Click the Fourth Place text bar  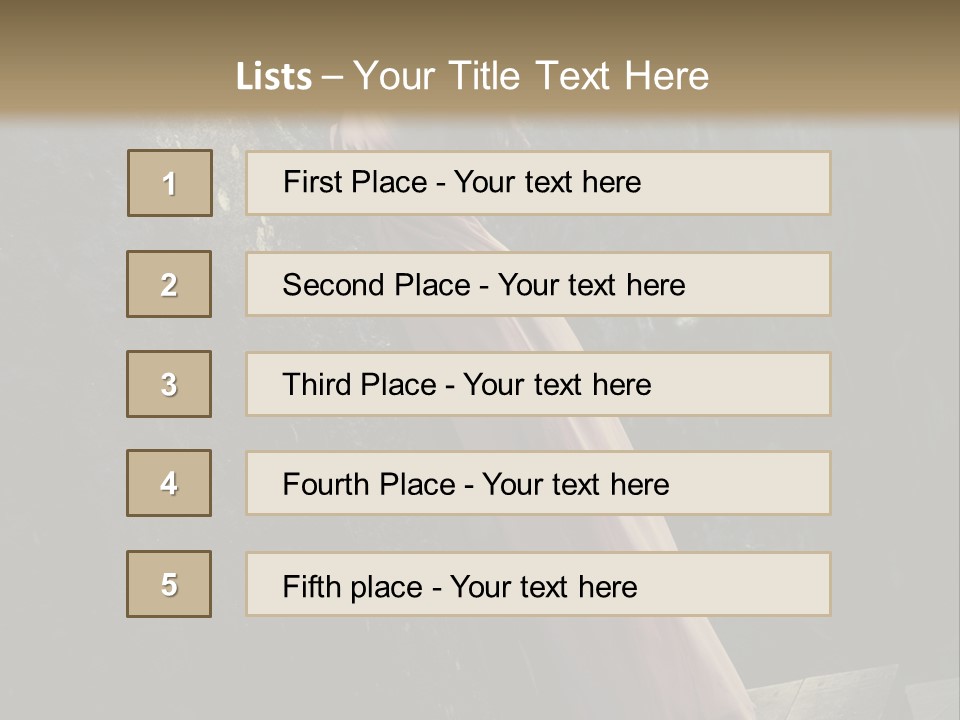pyautogui.click(x=538, y=484)
